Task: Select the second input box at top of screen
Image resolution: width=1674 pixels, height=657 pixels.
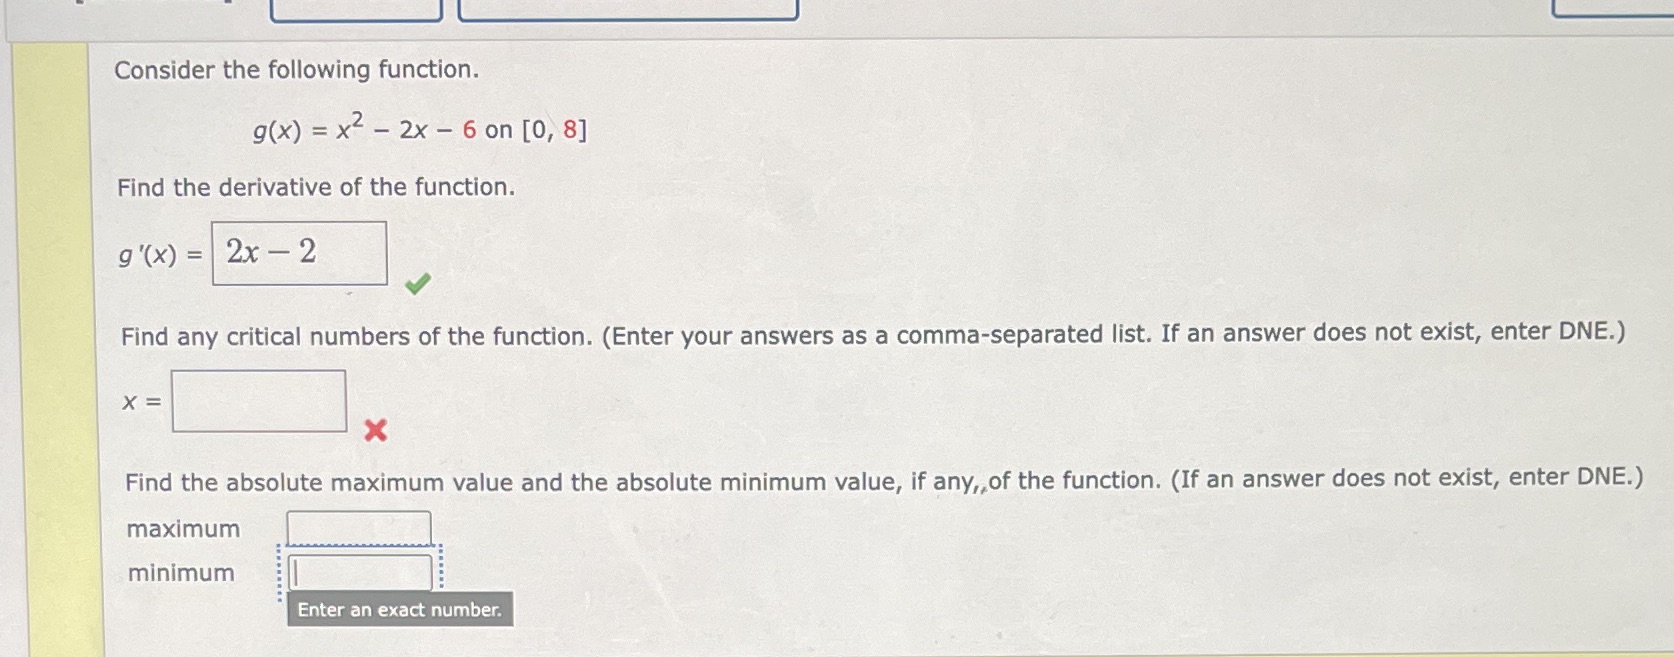Action: pos(628,10)
